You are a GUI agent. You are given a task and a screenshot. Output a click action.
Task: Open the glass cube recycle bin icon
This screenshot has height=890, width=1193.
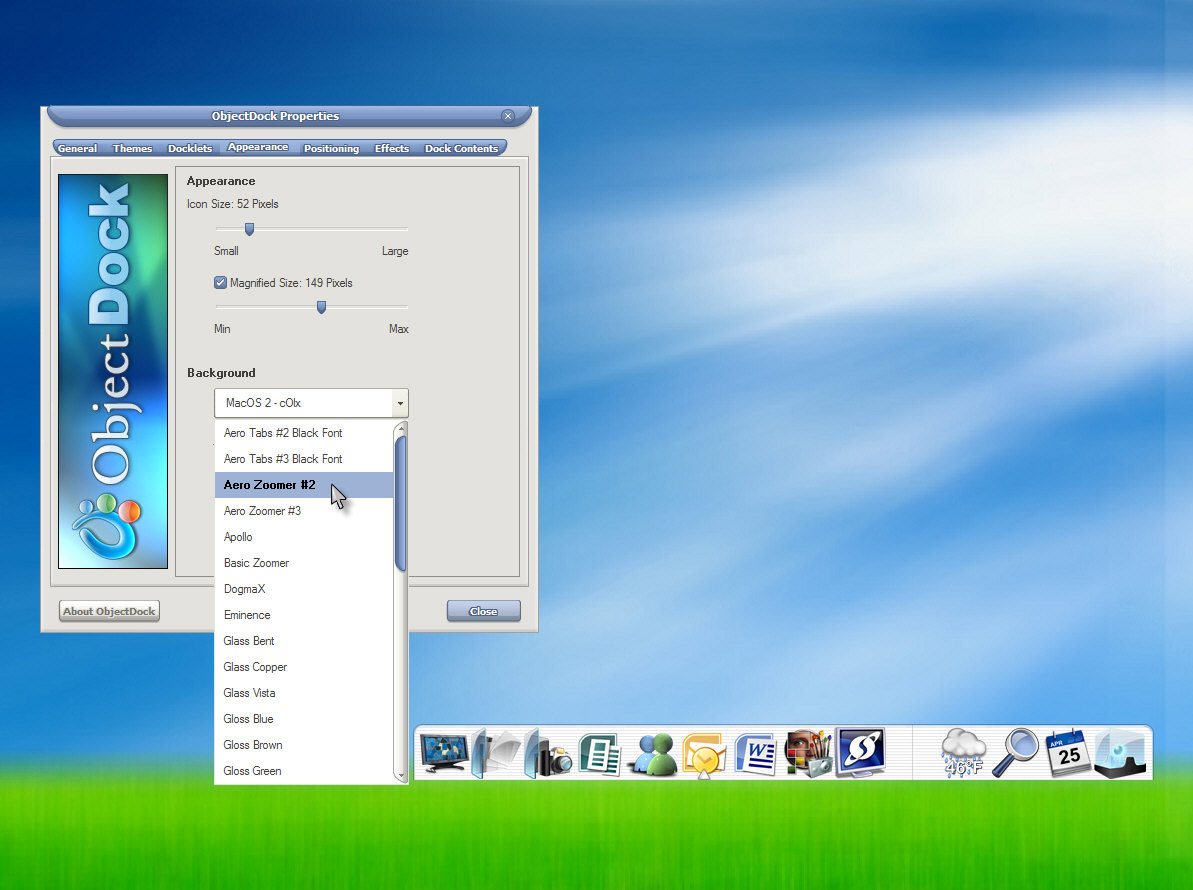[x=1120, y=753]
